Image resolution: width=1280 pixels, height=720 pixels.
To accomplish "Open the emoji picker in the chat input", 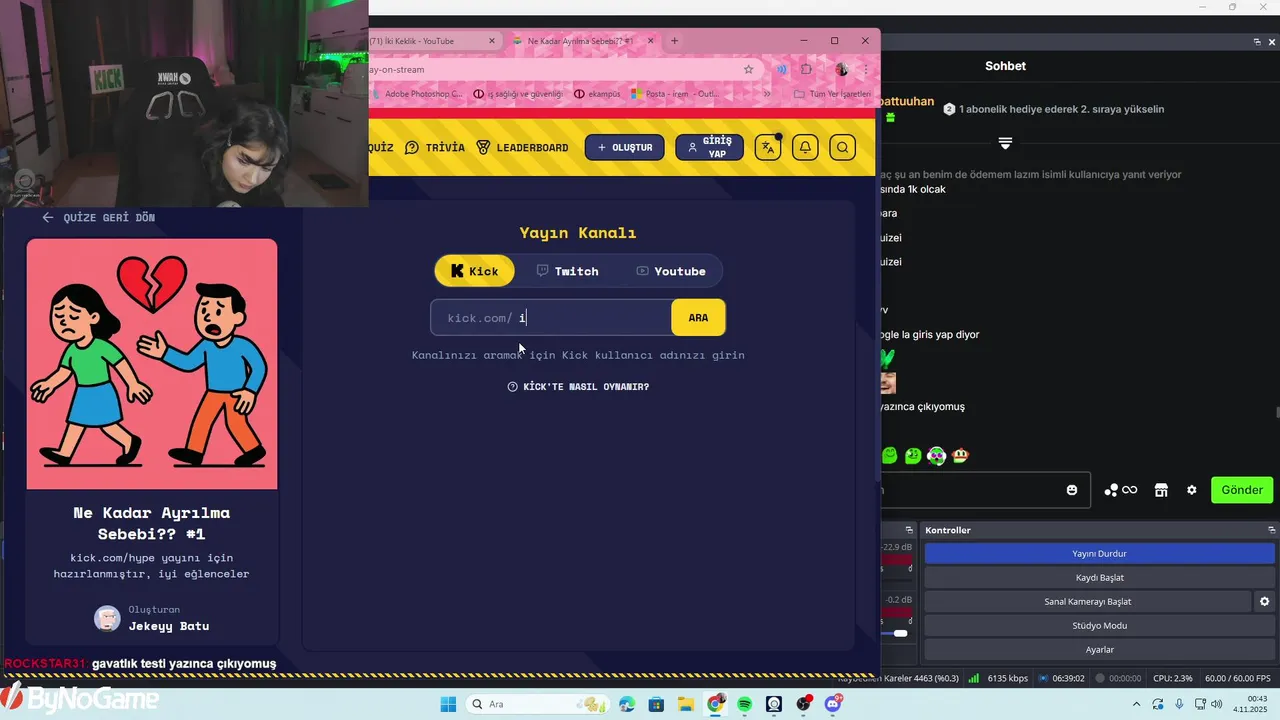I will 1072,490.
